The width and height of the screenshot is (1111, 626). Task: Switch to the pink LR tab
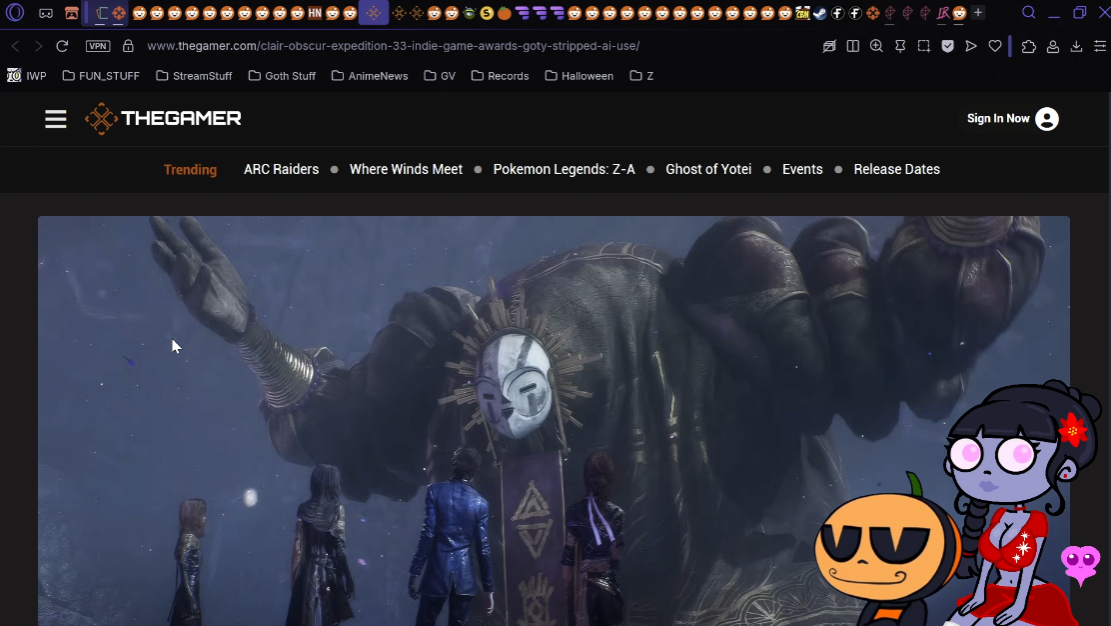click(942, 13)
